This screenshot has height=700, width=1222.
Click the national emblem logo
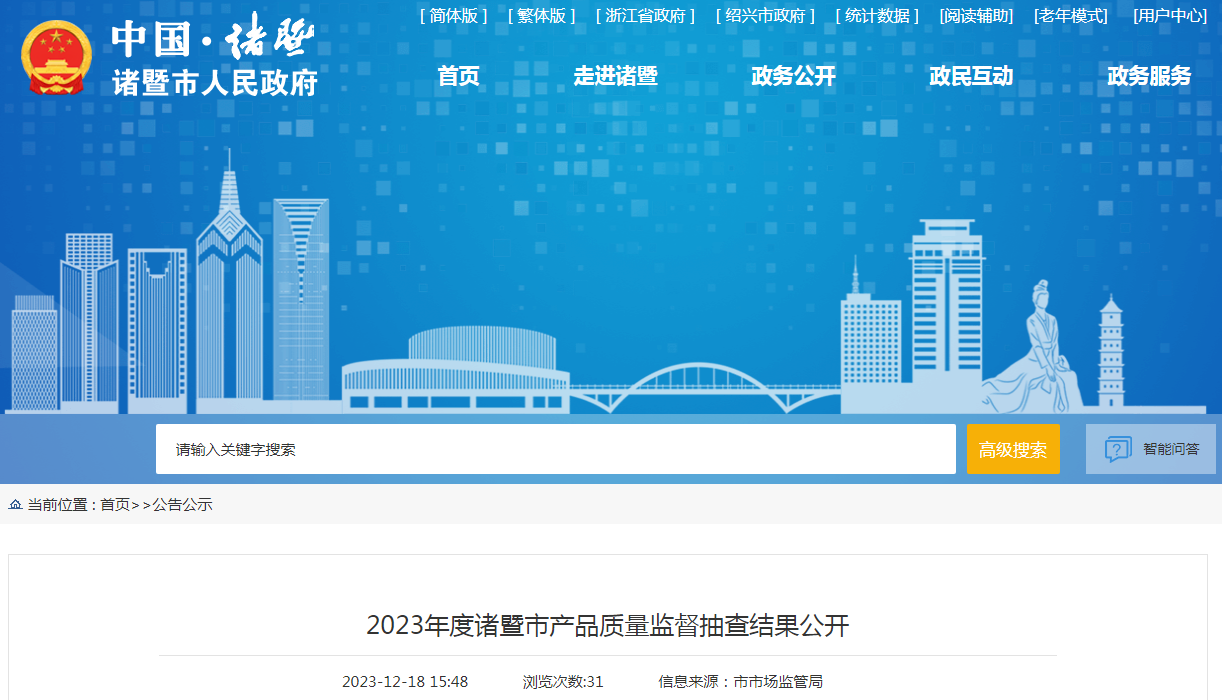tap(57, 58)
